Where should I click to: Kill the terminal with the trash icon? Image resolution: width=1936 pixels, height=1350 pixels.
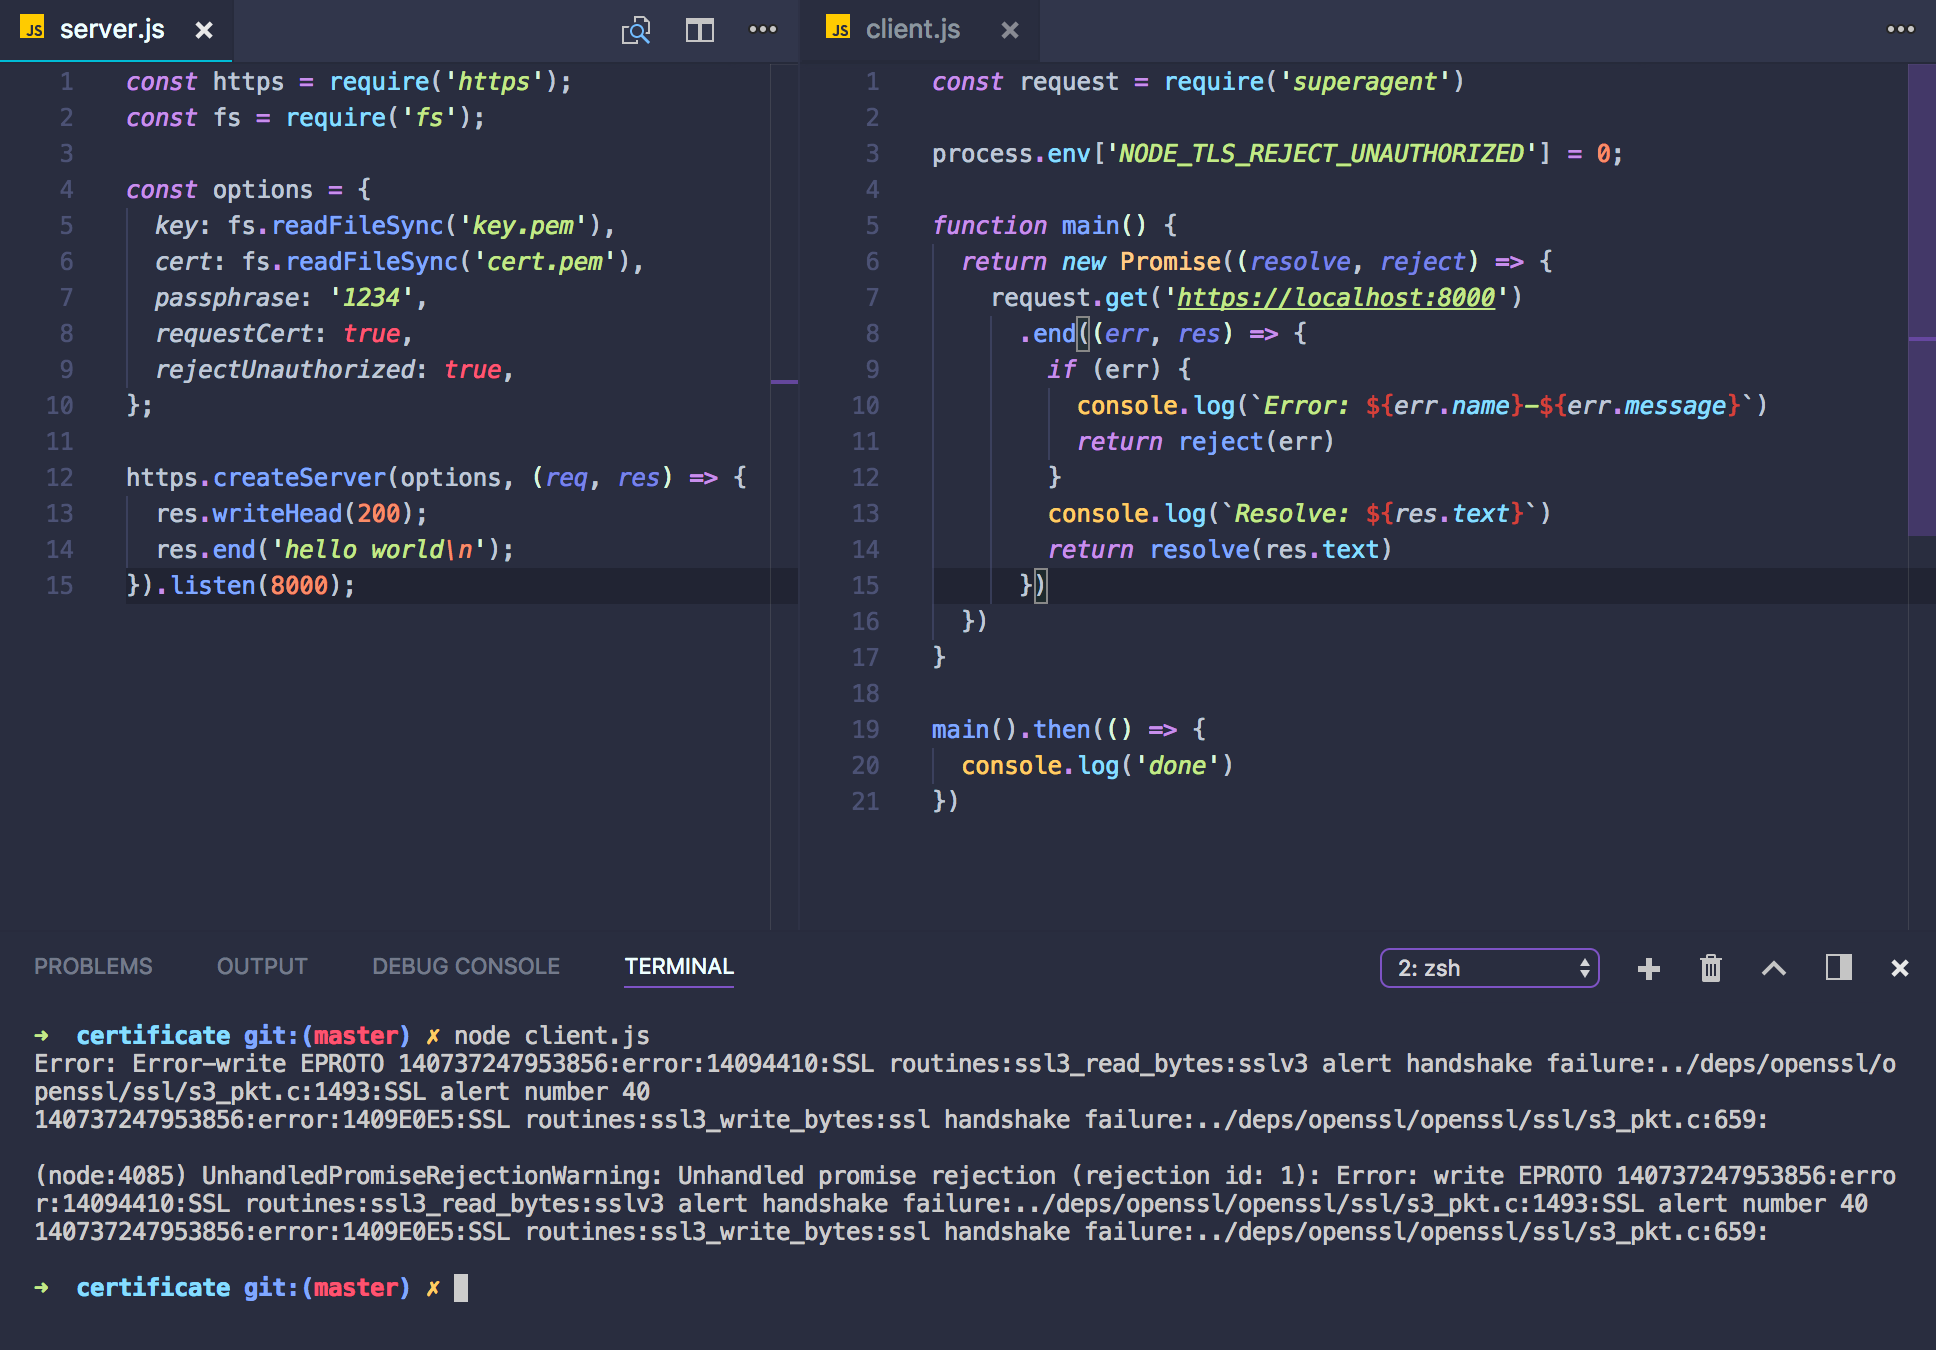click(x=1710, y=968)
